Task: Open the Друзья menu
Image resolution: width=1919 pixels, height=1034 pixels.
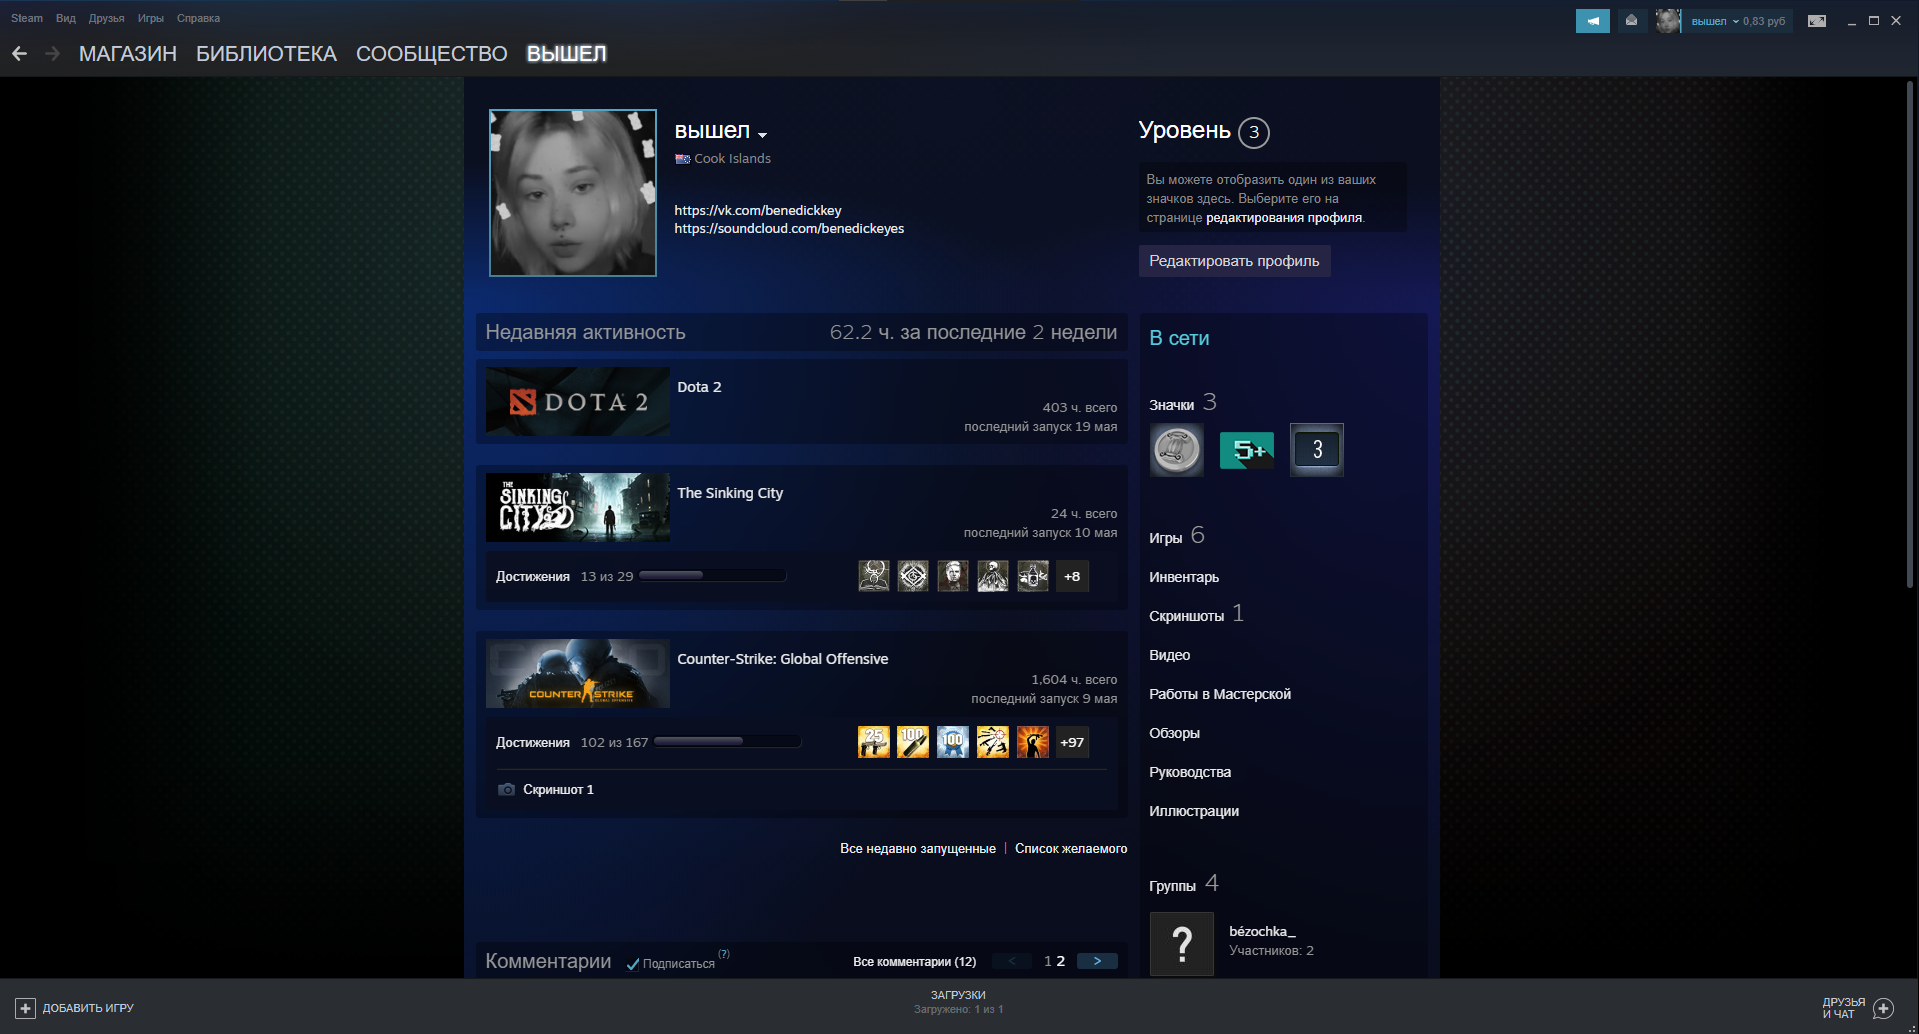Action: click(x=106, y=18)
